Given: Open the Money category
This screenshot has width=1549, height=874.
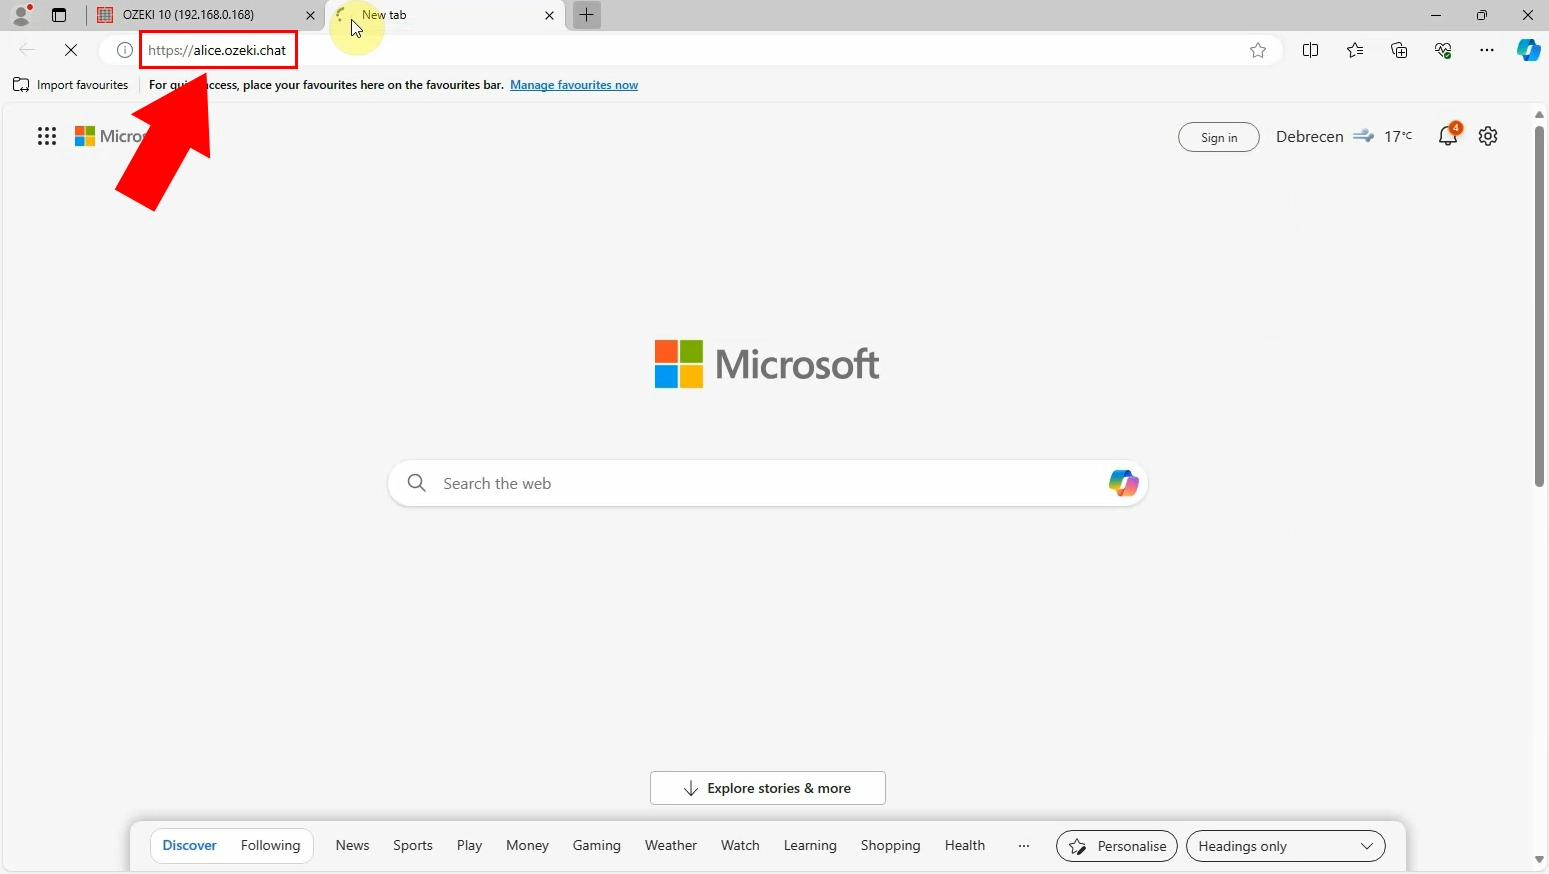Looking at the screenshot, I should pos(527,845).
